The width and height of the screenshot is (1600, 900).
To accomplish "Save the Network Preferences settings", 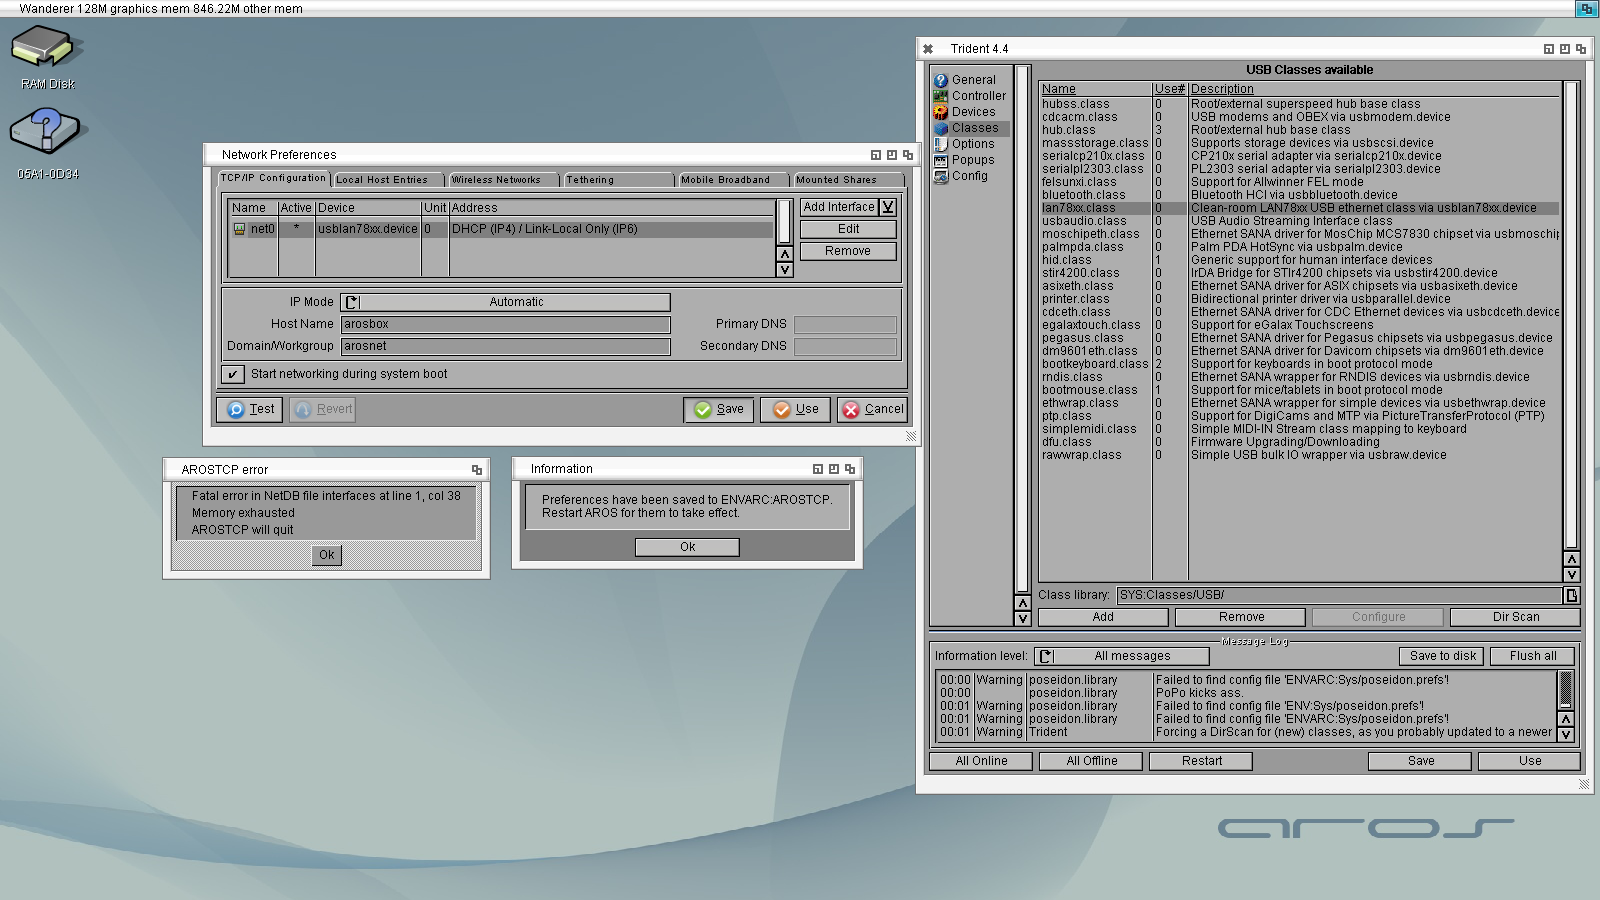I will (x=719, y=409).
